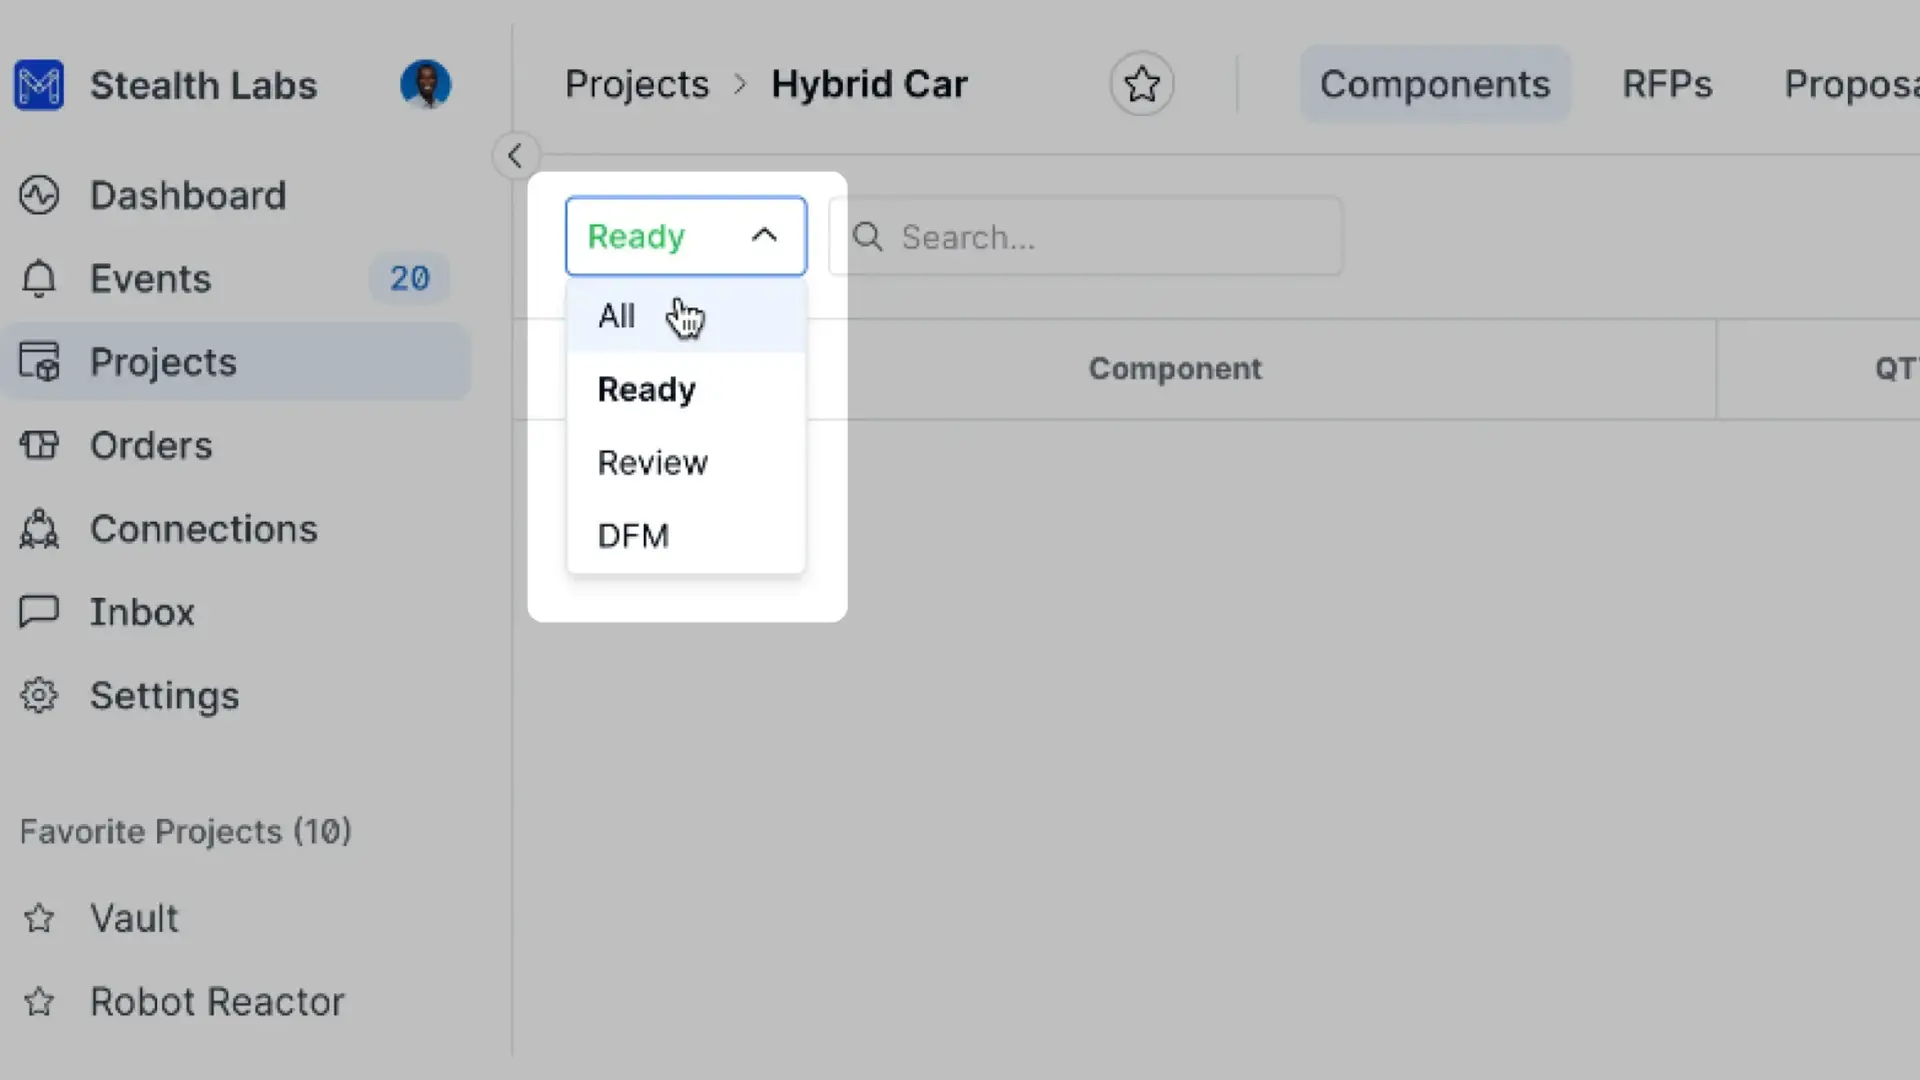Select 'Review' from the status menu

651,462
